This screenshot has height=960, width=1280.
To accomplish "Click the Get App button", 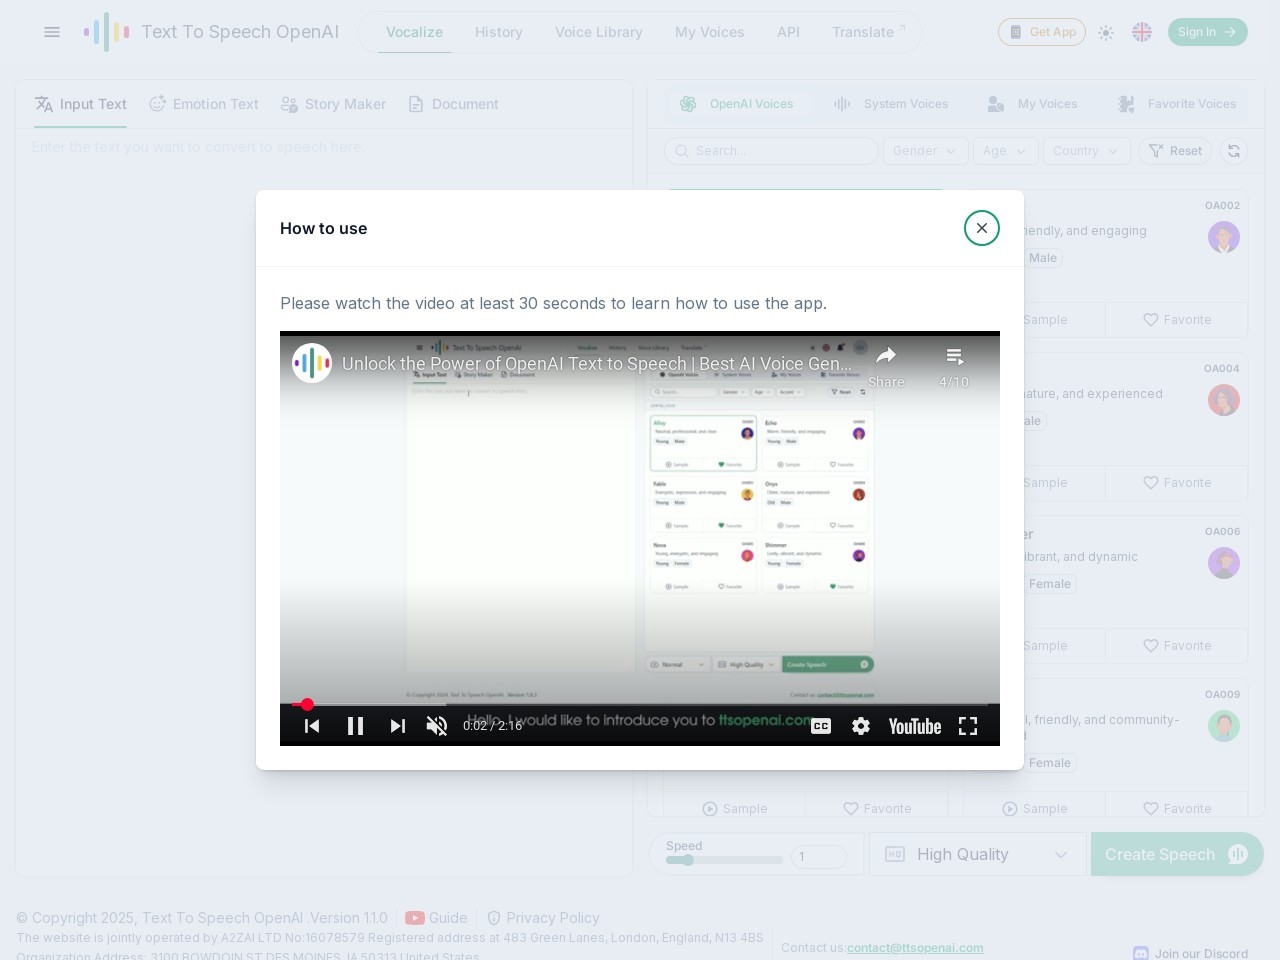I will click(x=1041, y=32).
